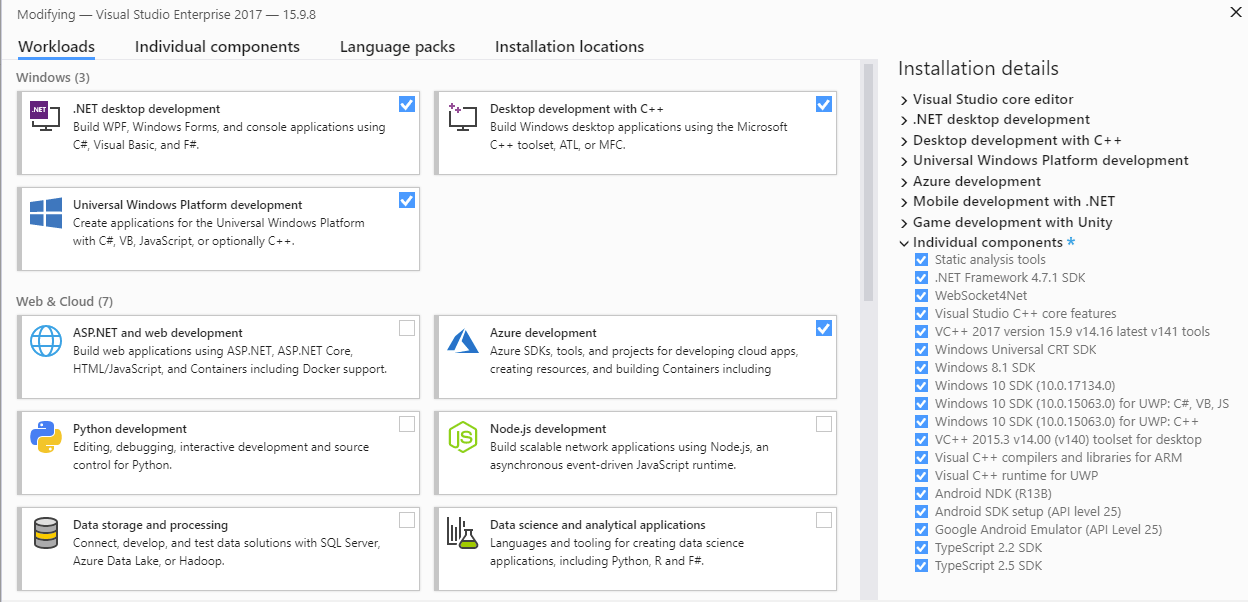Screen dimensions: 1248x602
Task: Collapse the Individual components section
Action: 904,243
